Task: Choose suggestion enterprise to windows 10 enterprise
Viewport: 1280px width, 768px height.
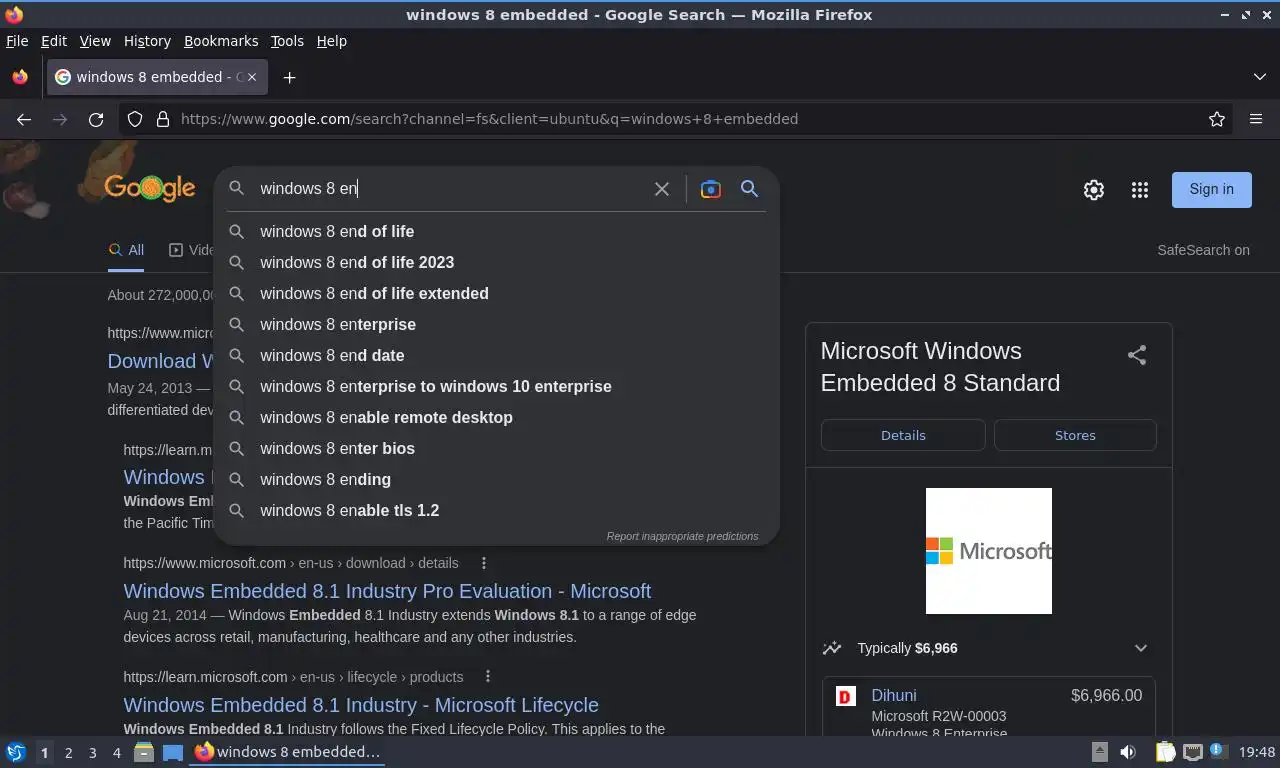Action: pyautogui.click(x=496, y=386)
